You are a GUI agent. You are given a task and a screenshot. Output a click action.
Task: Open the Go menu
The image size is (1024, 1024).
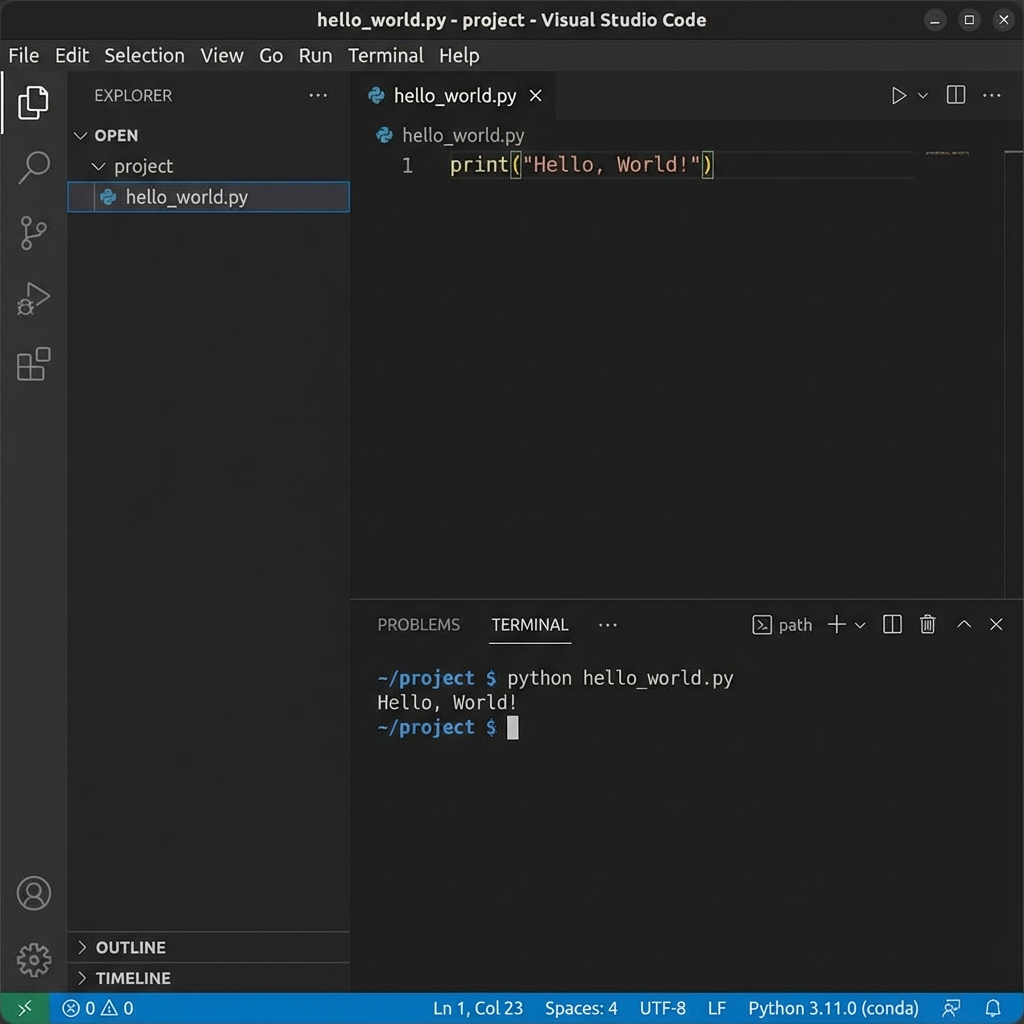[271, 56]
